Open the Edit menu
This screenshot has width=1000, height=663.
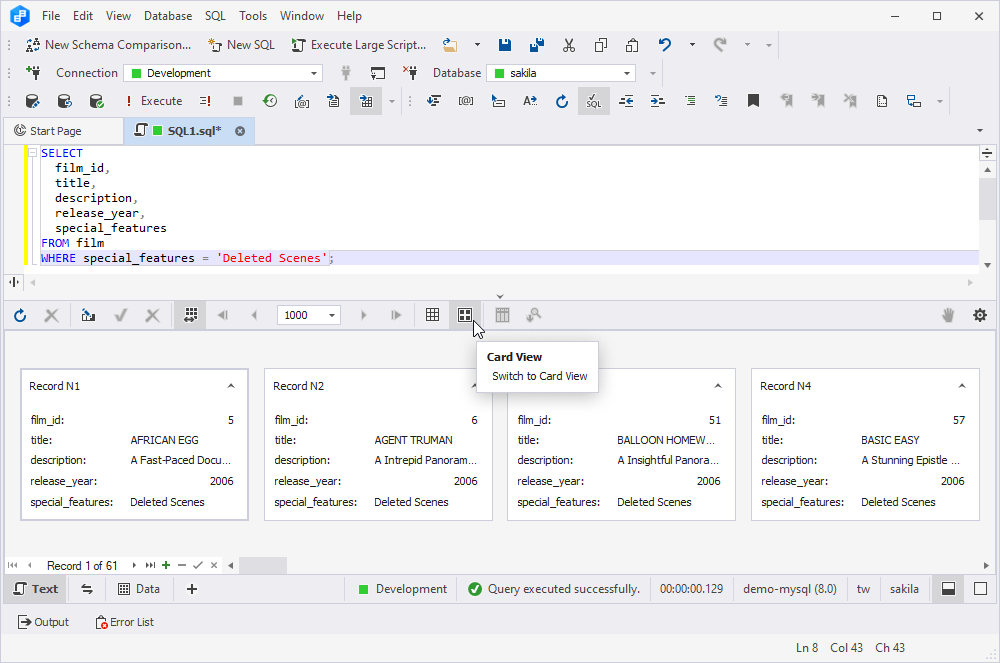point(83,16)
